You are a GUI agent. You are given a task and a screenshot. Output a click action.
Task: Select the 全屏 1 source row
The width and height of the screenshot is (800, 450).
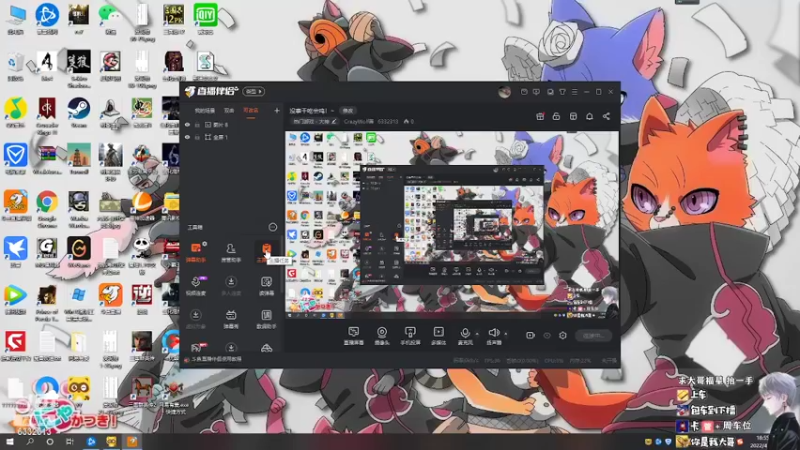click(x=232, y=137)
